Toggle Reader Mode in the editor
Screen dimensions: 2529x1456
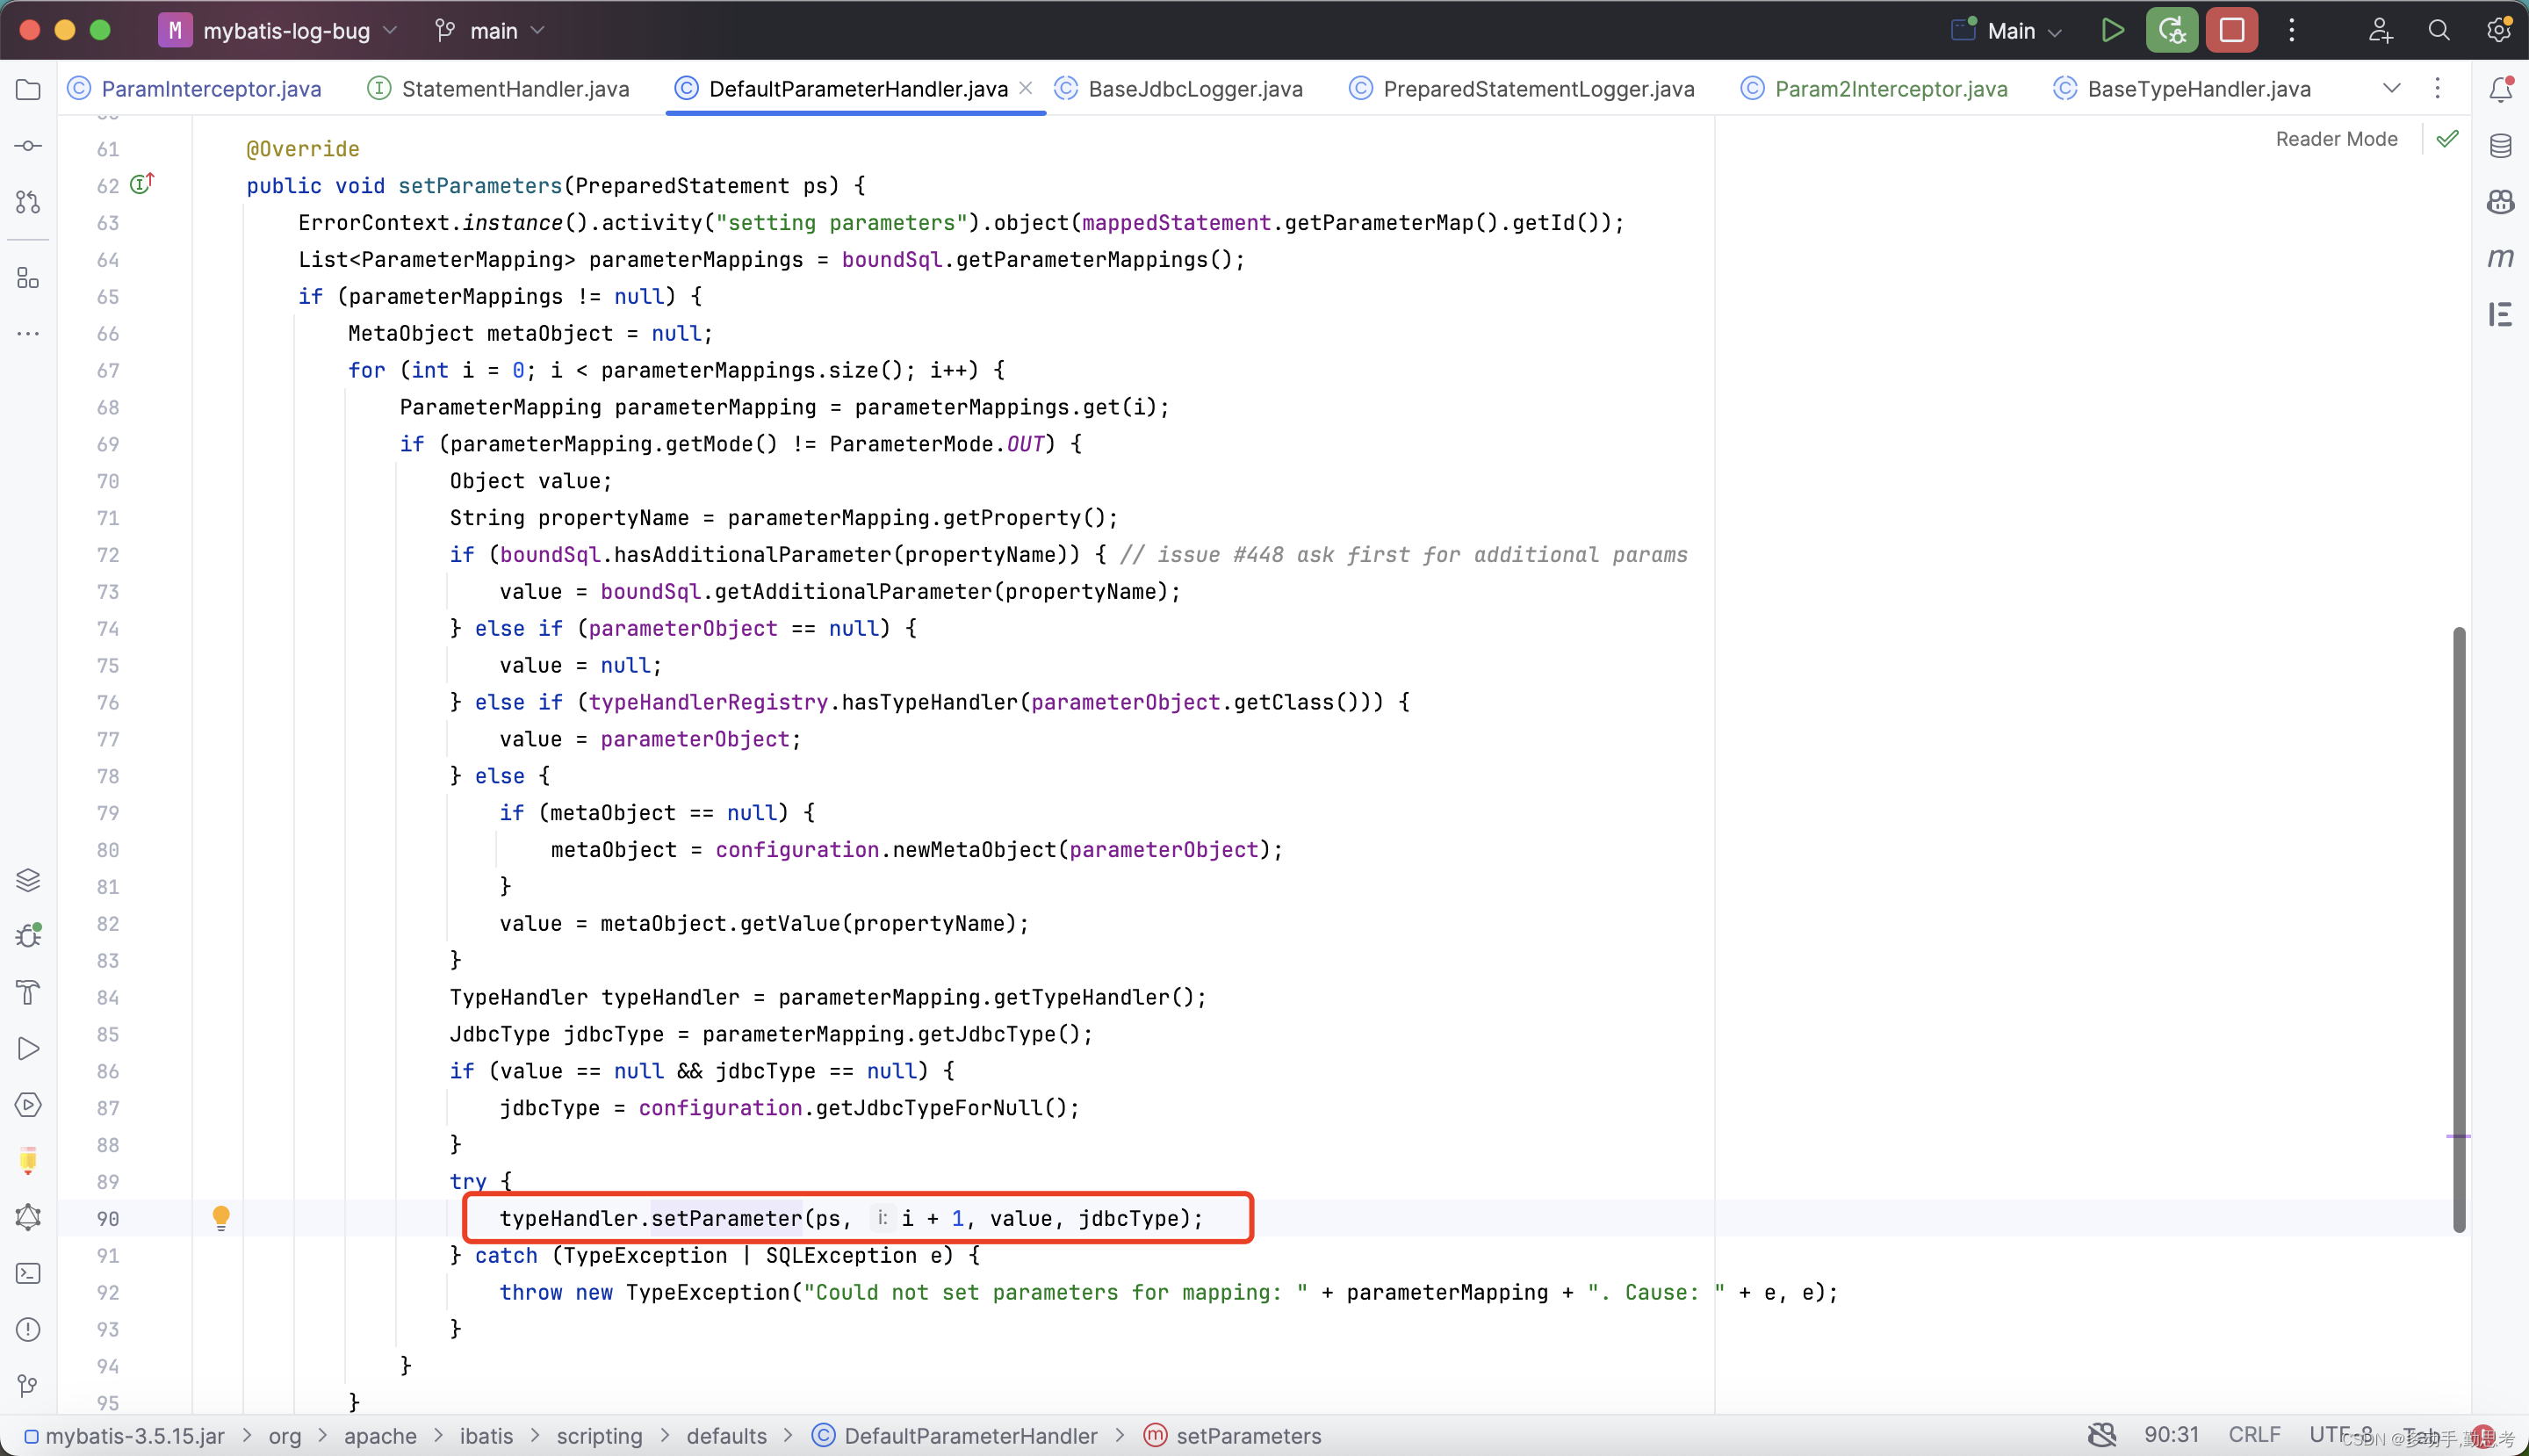tap(2336, 139)
